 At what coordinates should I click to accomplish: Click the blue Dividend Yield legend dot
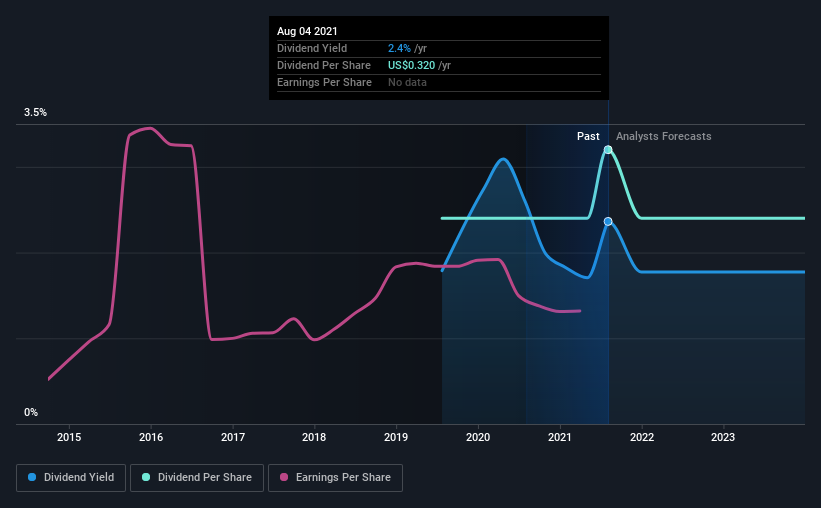click(32, 477)
